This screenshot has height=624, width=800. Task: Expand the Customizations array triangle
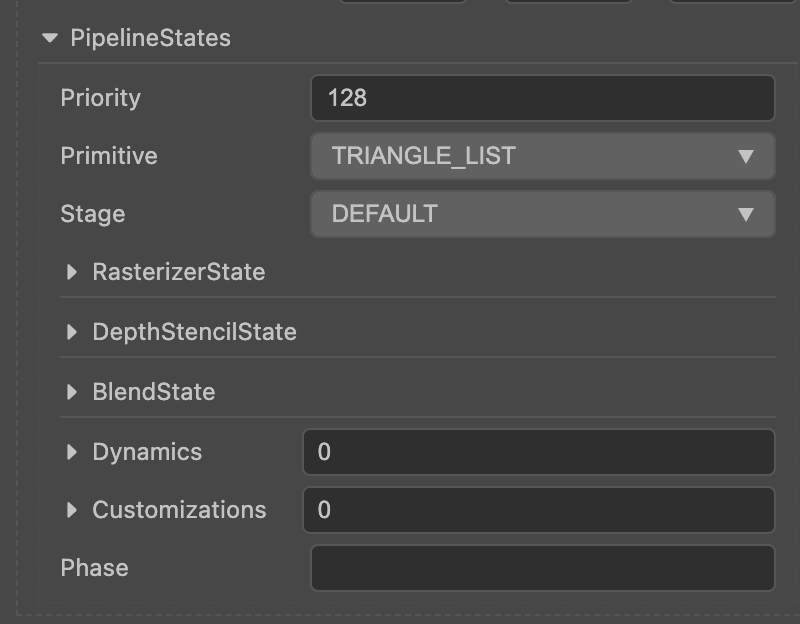pos(71,510)
